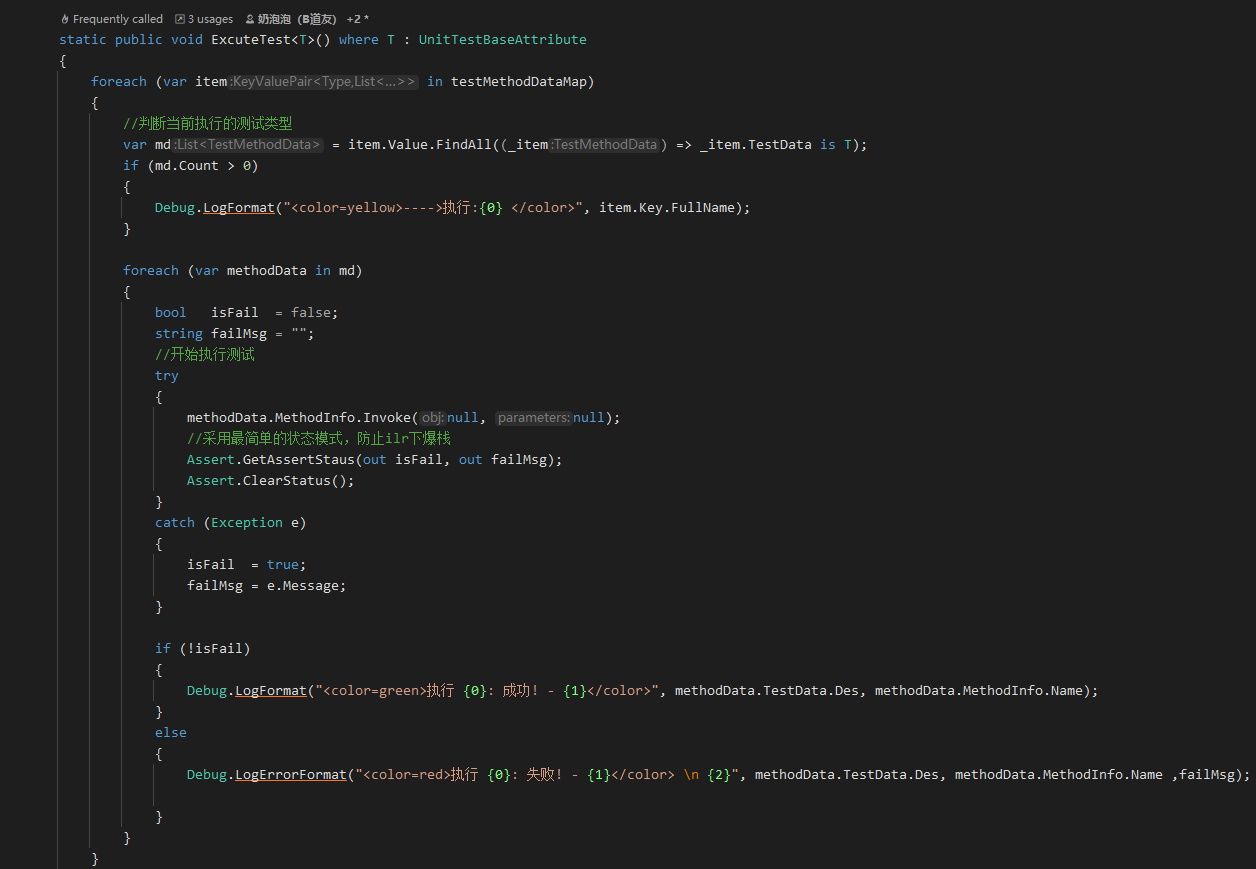
Task: Click the "Frequently called" annotation
Action: (118, 18)
